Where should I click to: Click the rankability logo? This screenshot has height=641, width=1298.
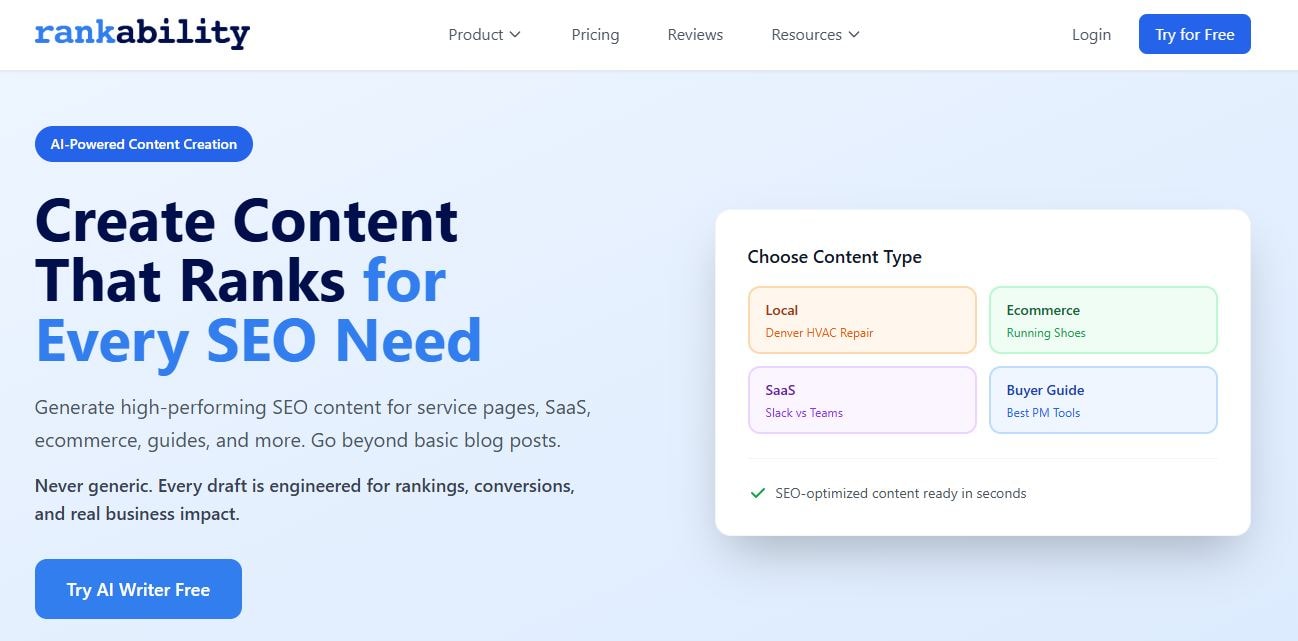point(142,33)
